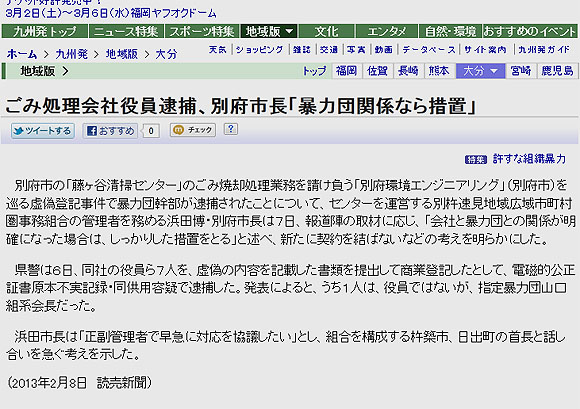580x409 pixels.
Task: Click the mixi チェック button
Action: (193, 130)
